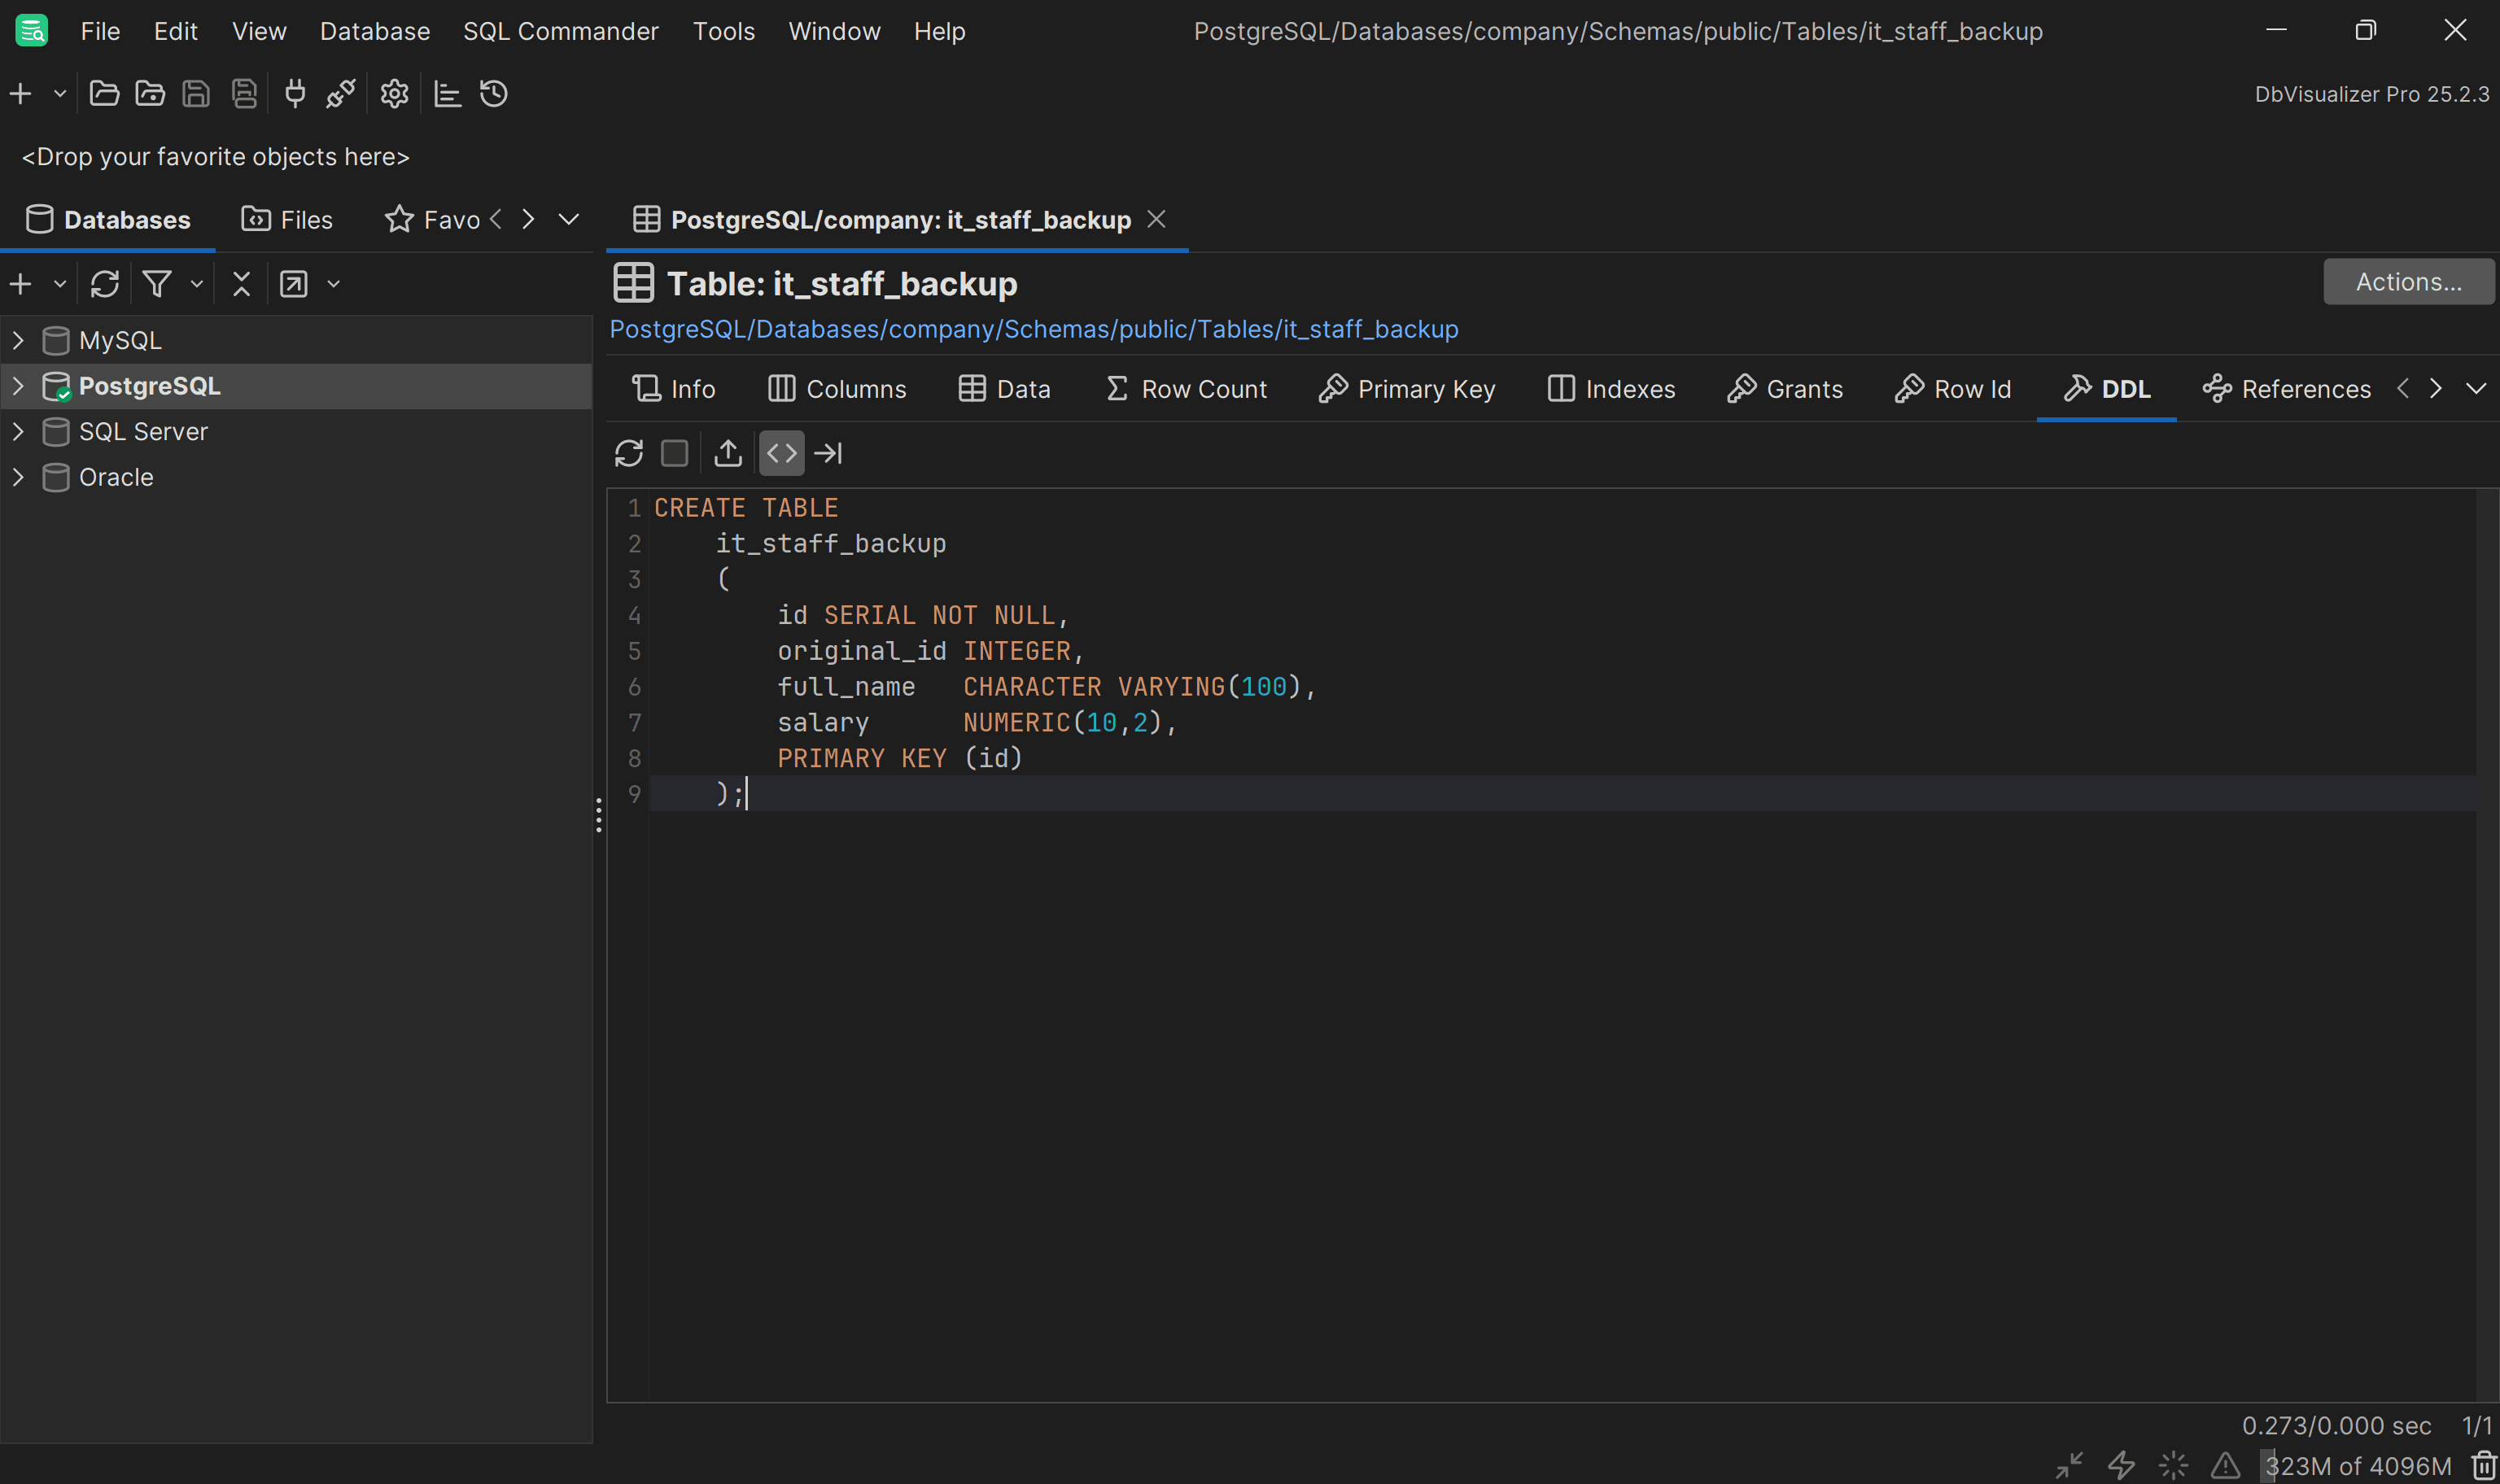The width and height of the screenshot is (2500, 1484).
Task: Click the stop square icon in DDL toolbar
Action: point(675,453)
